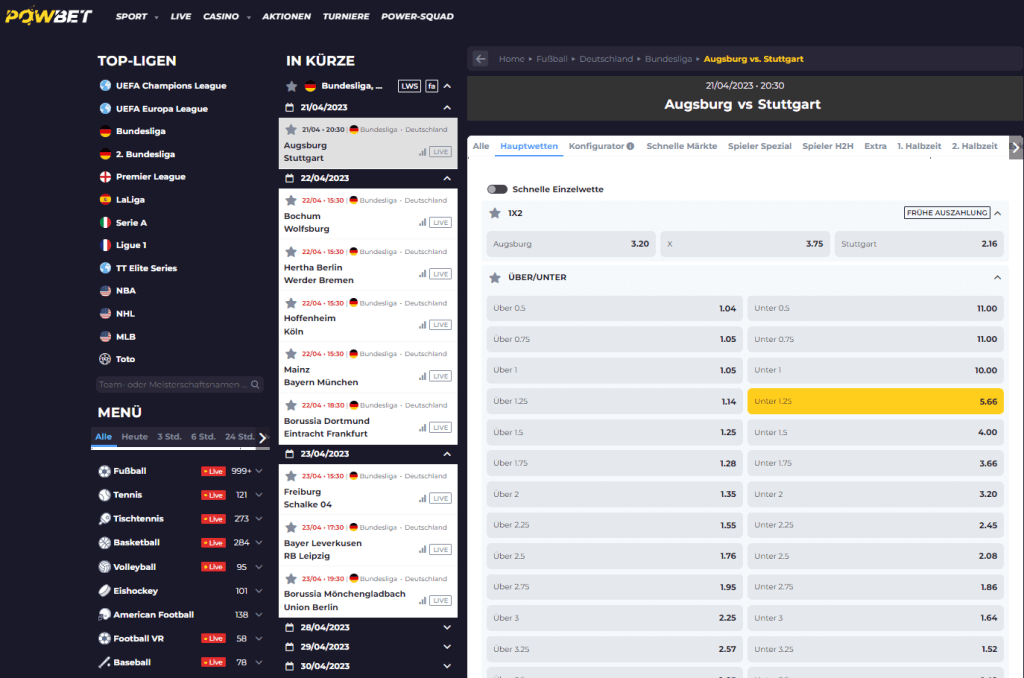Image resolution: width=1024 pixels, height=678 pixels.
Task: Deselect highlighted Unter 1.25 odds 5.66
Action: tap(875, 401)
